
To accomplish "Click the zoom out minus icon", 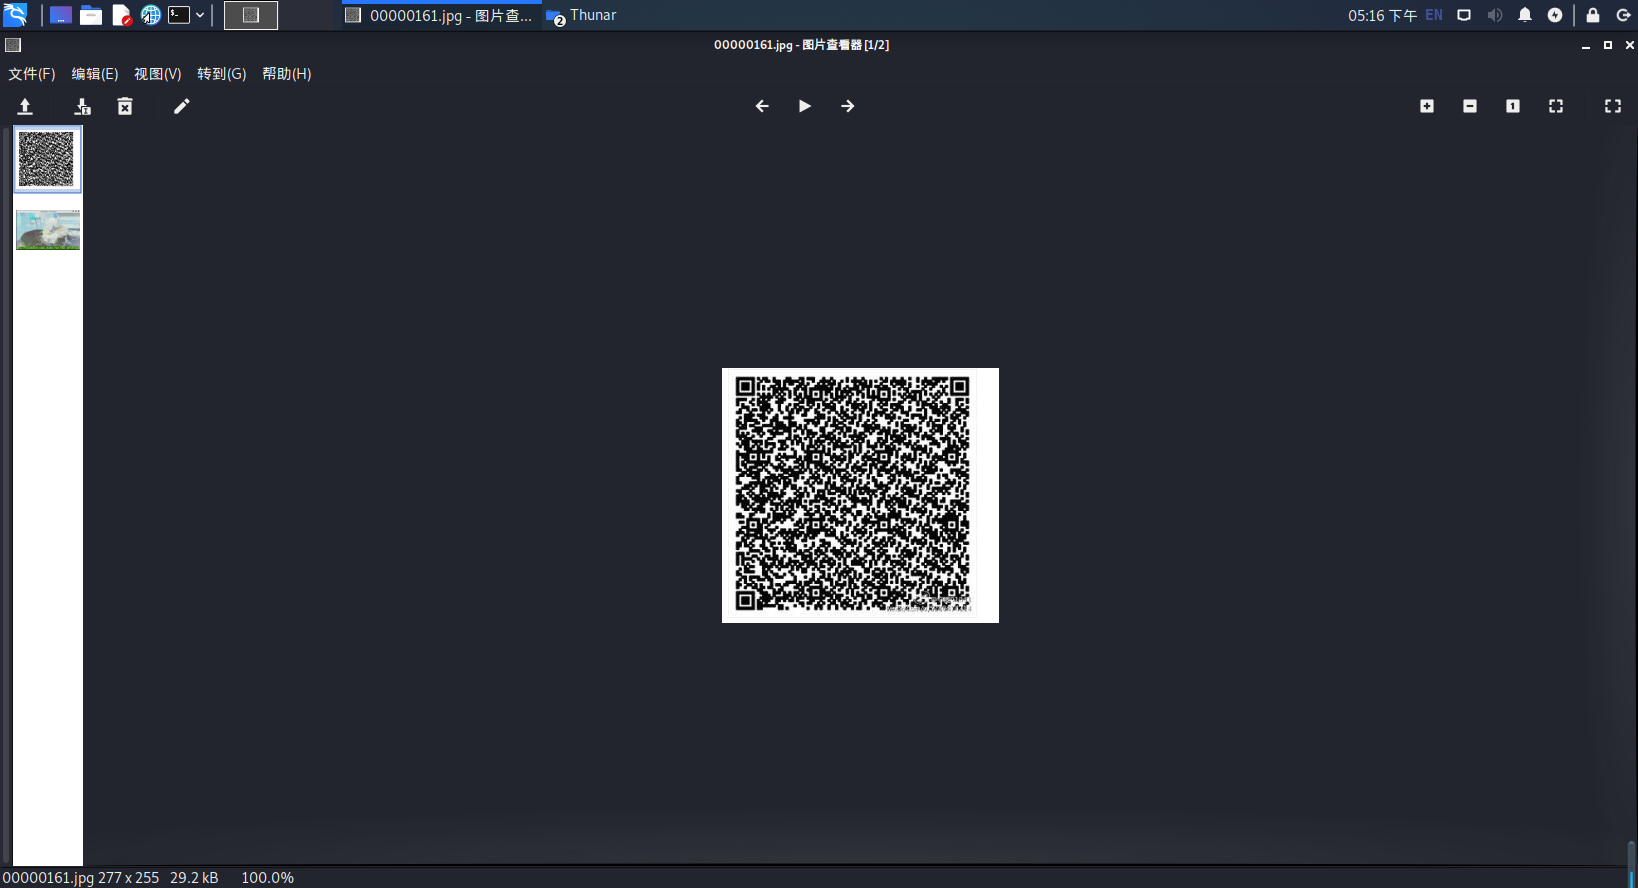I will 1470,106.
